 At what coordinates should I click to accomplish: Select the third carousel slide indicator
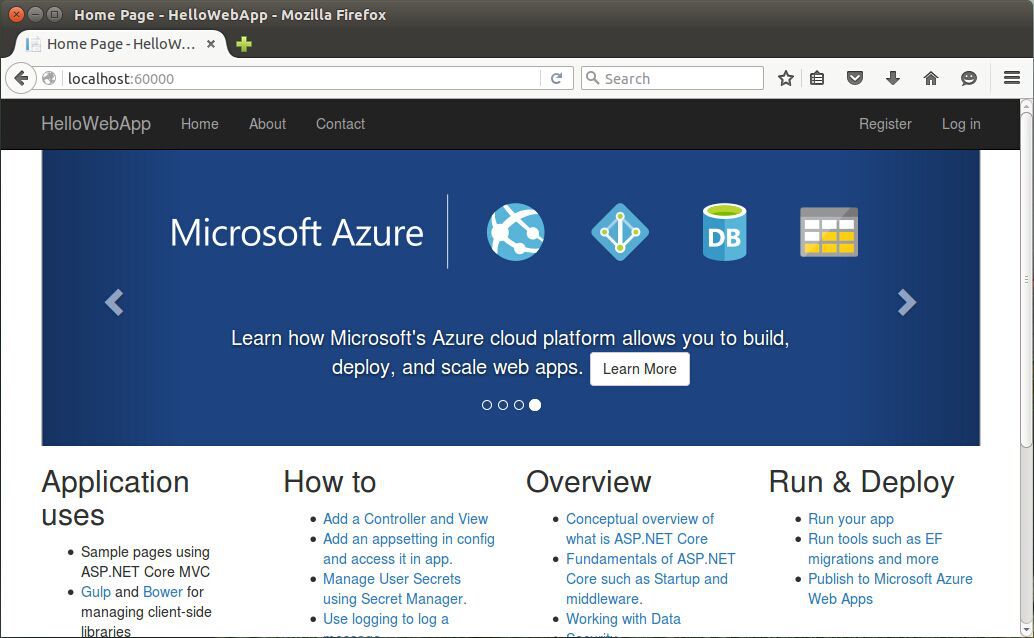coord(519,405)
